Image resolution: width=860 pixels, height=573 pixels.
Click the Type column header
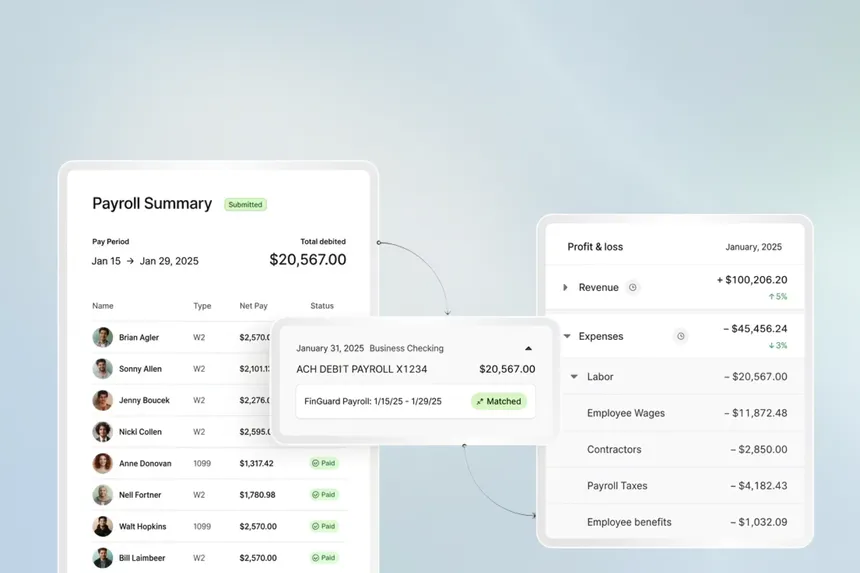click(x=202, y=306)
